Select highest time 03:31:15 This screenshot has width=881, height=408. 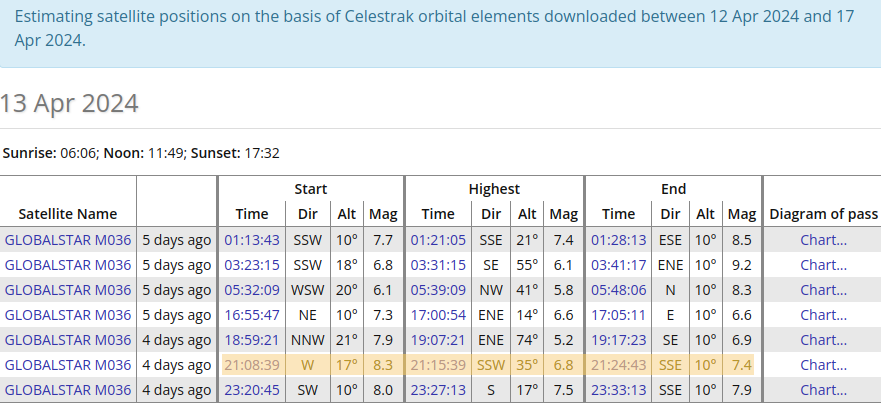438,265
